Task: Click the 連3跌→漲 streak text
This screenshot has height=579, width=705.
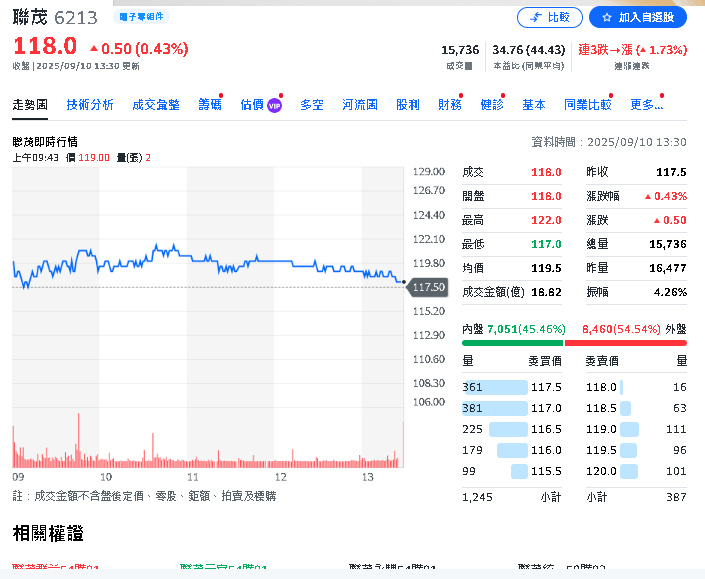Action: tap(632, 50)
